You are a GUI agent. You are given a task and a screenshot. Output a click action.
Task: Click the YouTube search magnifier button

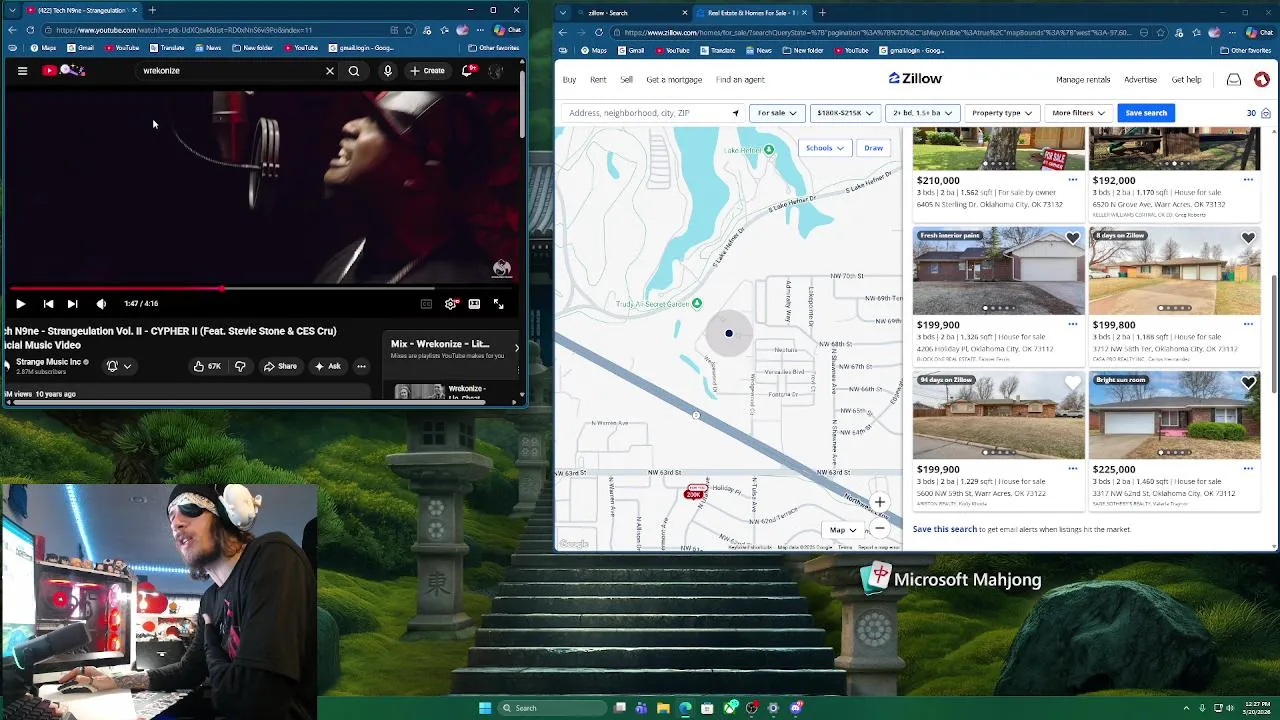(354, 71)
